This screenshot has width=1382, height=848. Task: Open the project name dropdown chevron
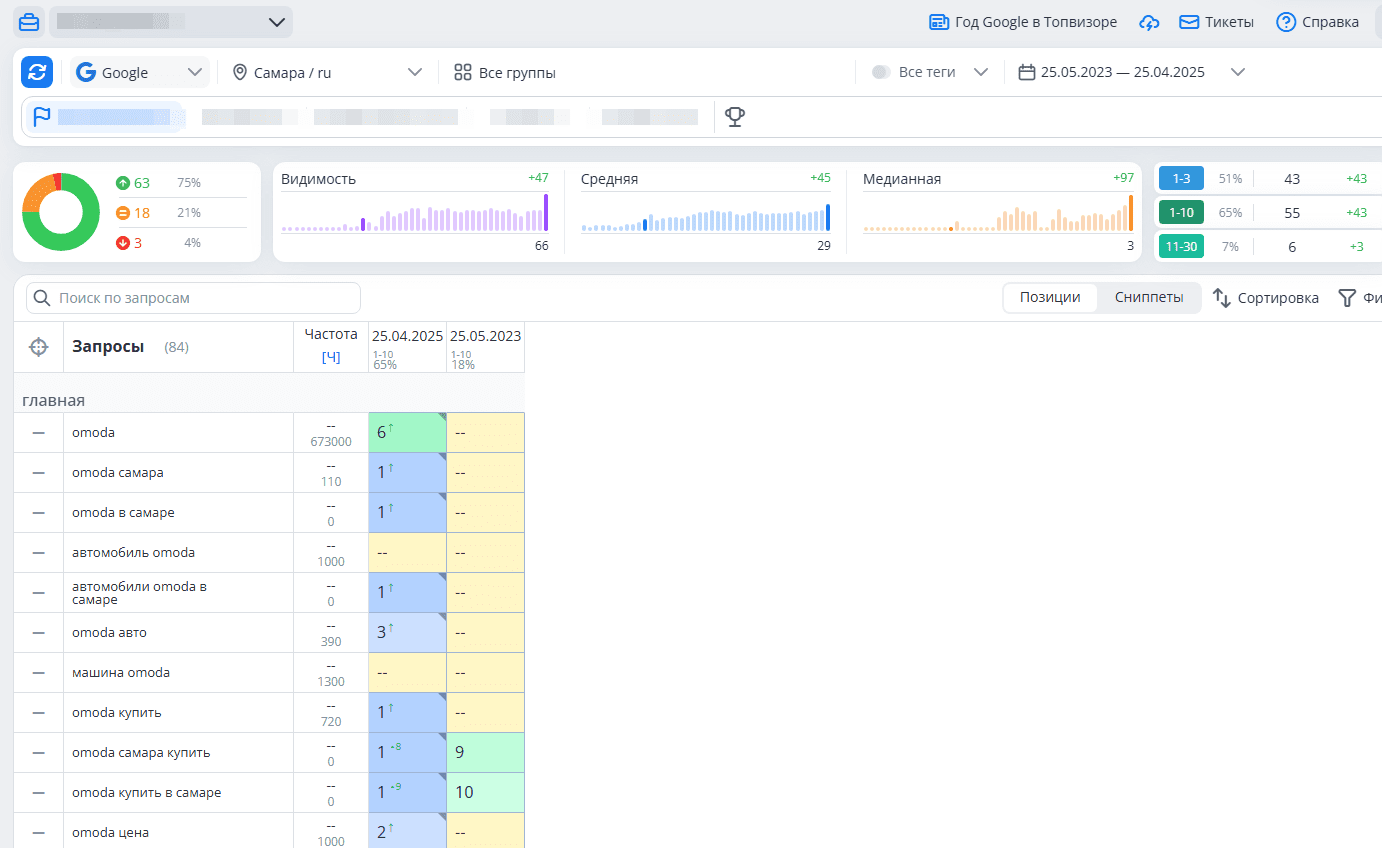point(277,22)
